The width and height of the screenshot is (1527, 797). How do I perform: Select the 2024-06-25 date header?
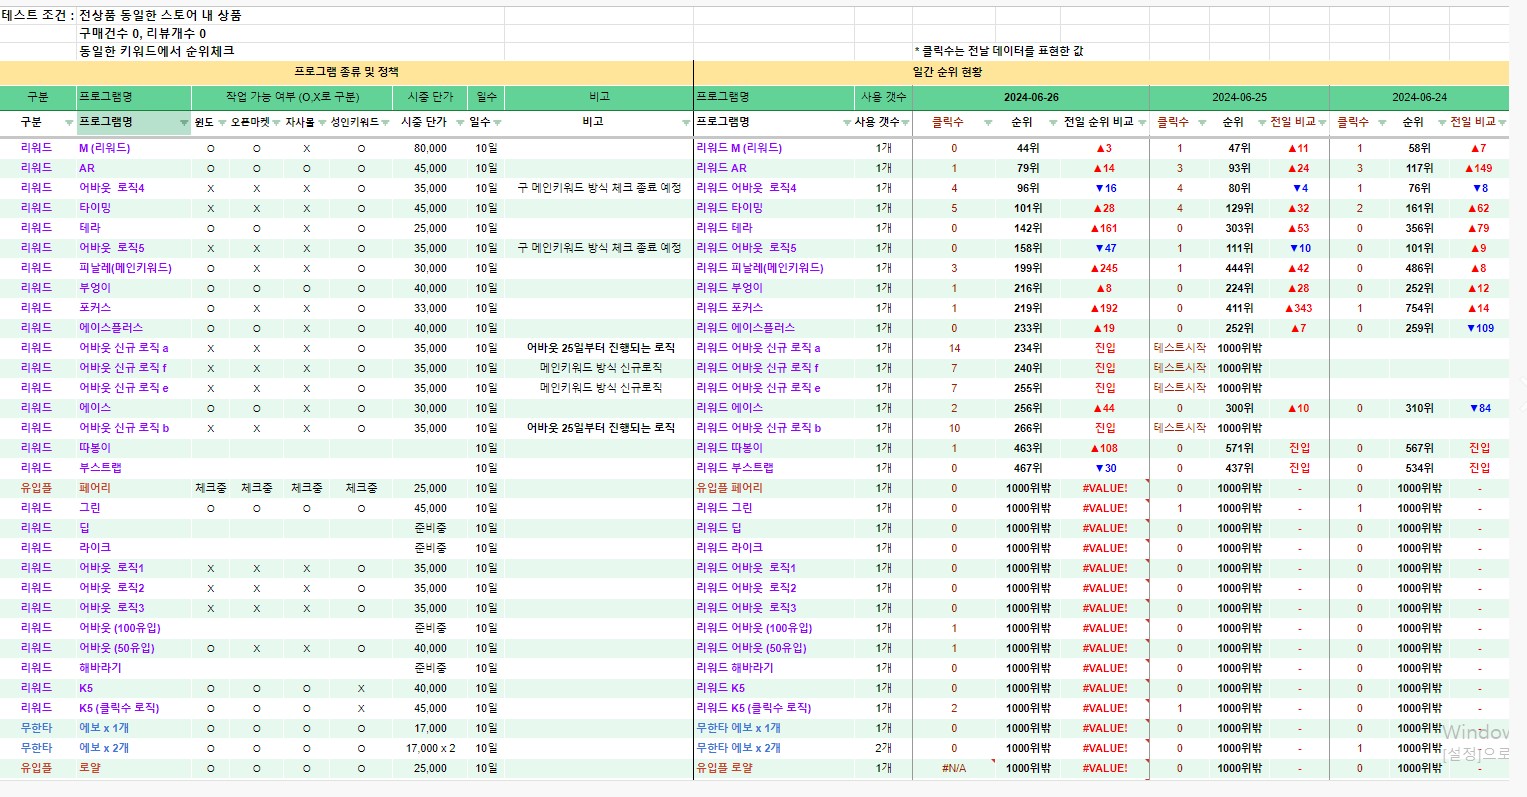pos(1239,97)
